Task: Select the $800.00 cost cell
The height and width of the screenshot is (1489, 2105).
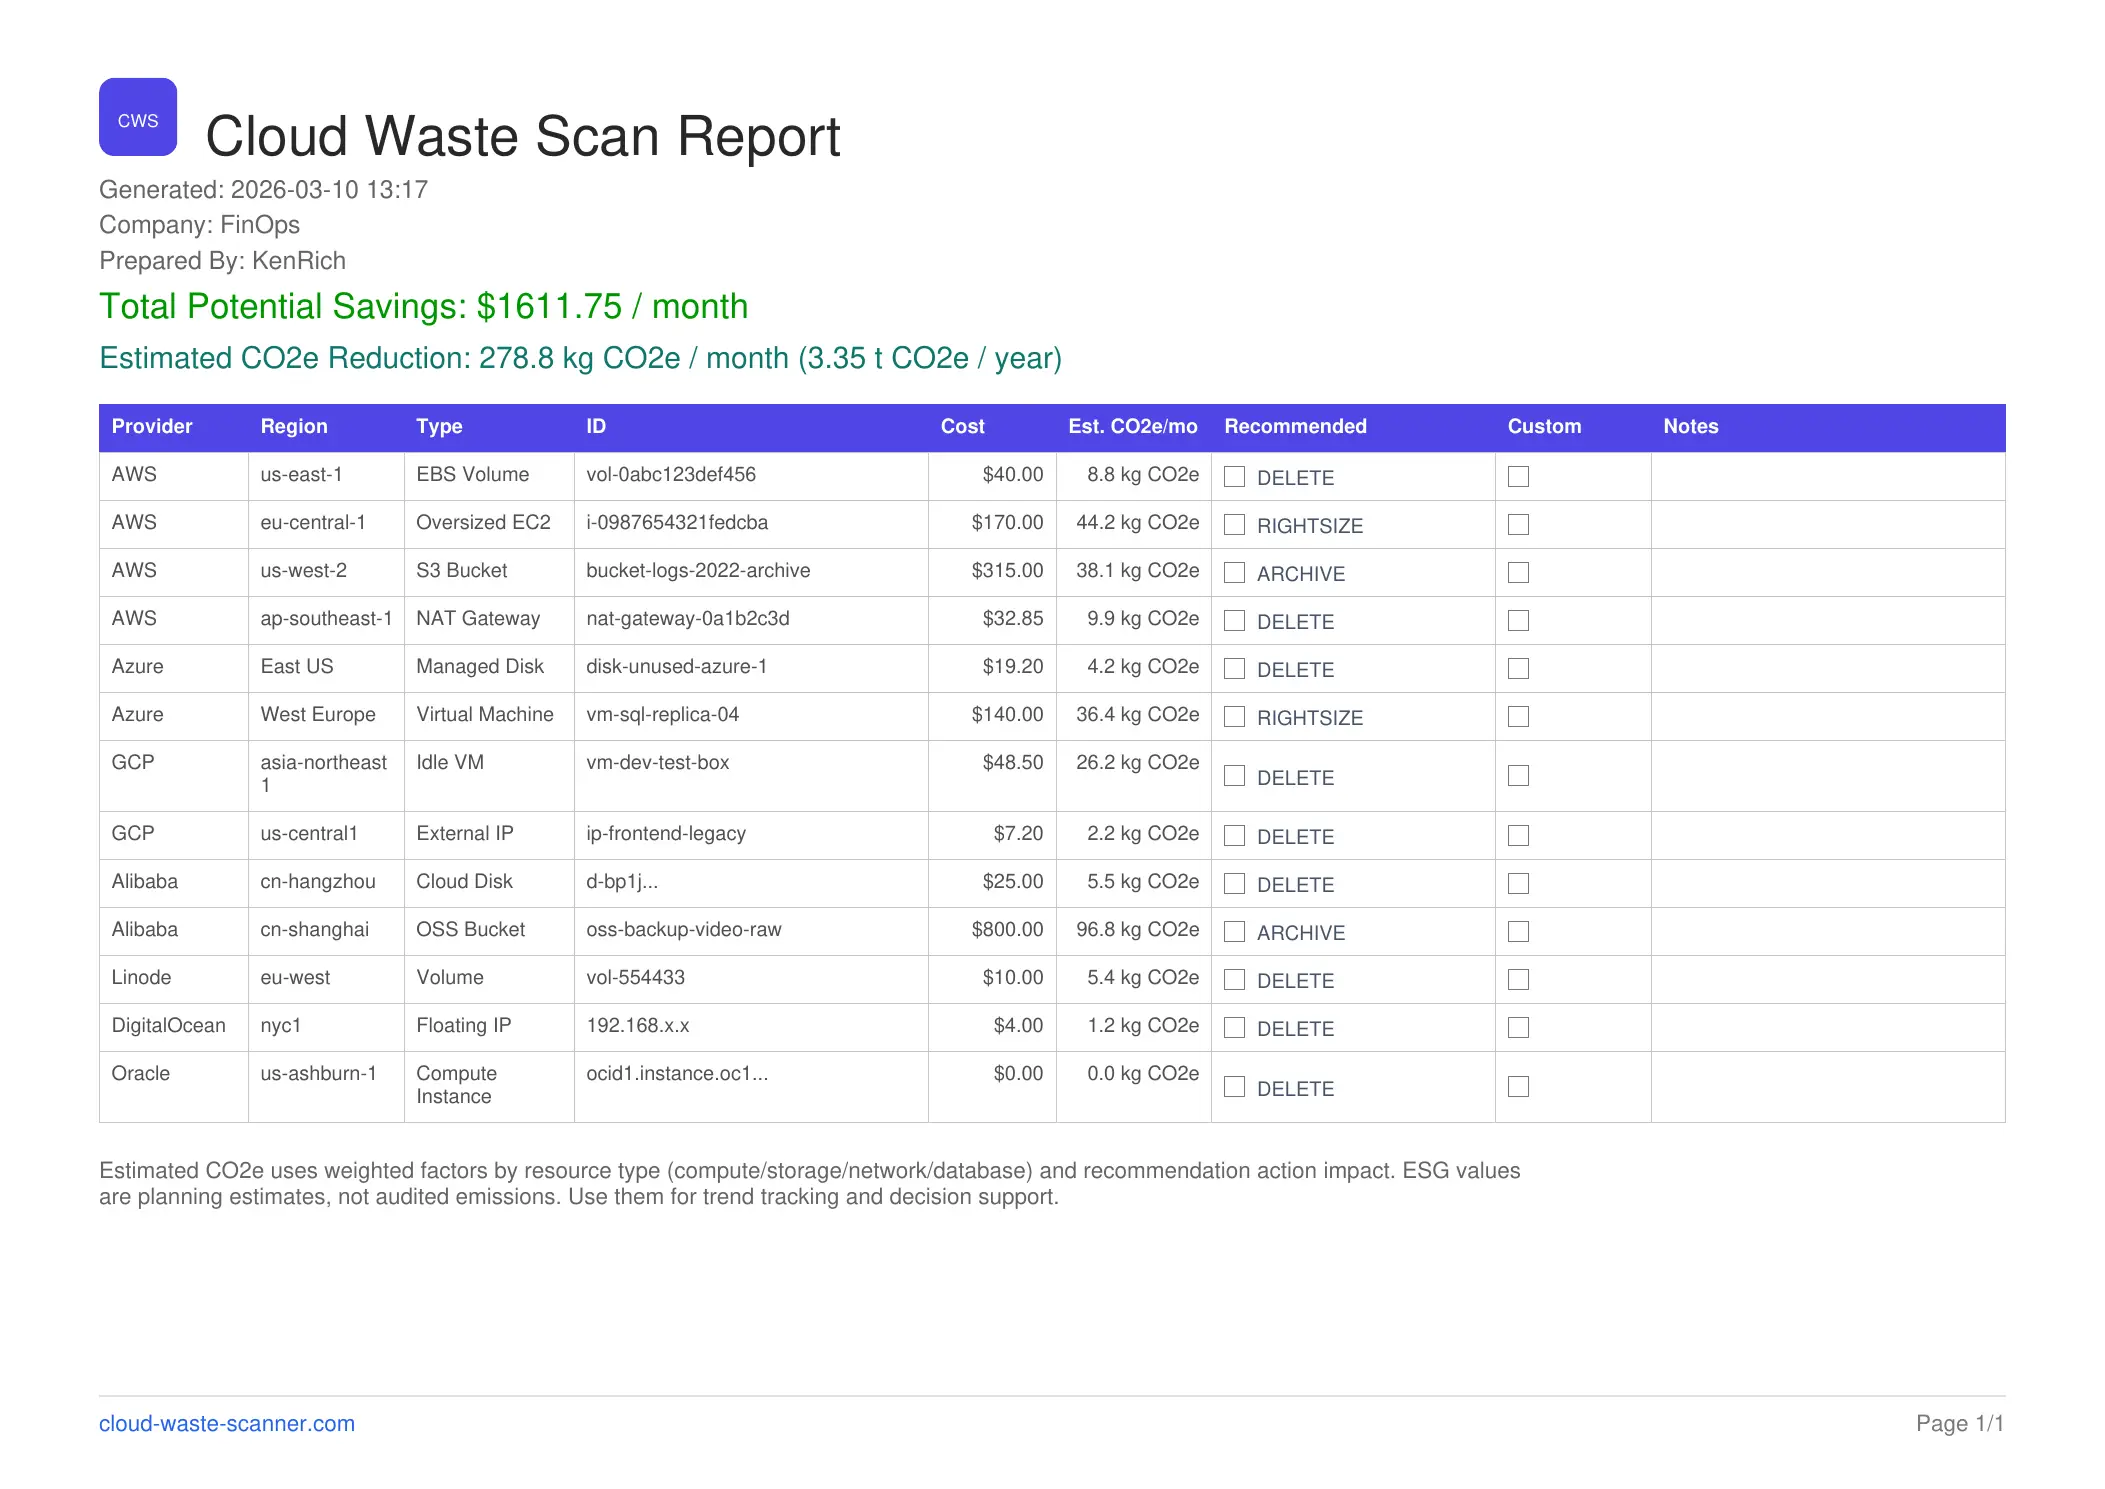Action: (x=992, y=931)
